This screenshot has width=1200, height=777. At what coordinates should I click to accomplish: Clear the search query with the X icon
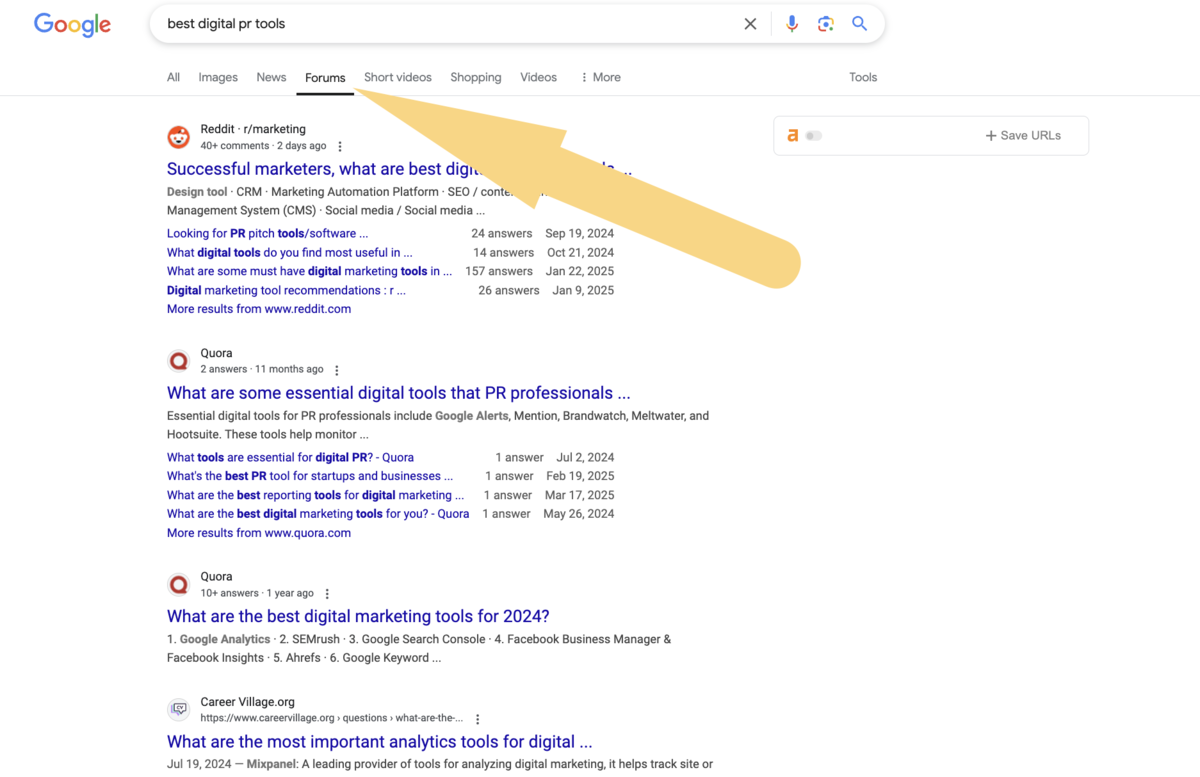tap(750, 23)
